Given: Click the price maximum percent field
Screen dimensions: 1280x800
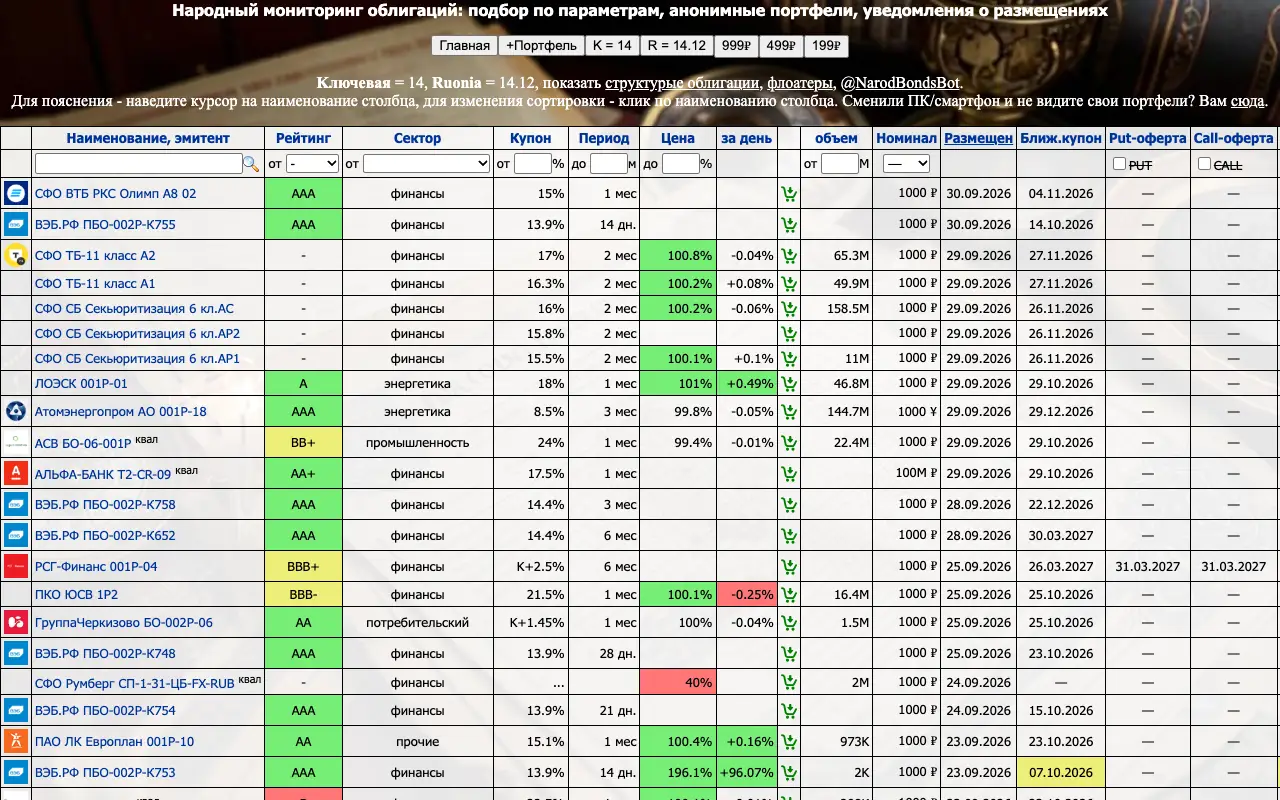Looking at the screenshot, I should click(680, 163).
